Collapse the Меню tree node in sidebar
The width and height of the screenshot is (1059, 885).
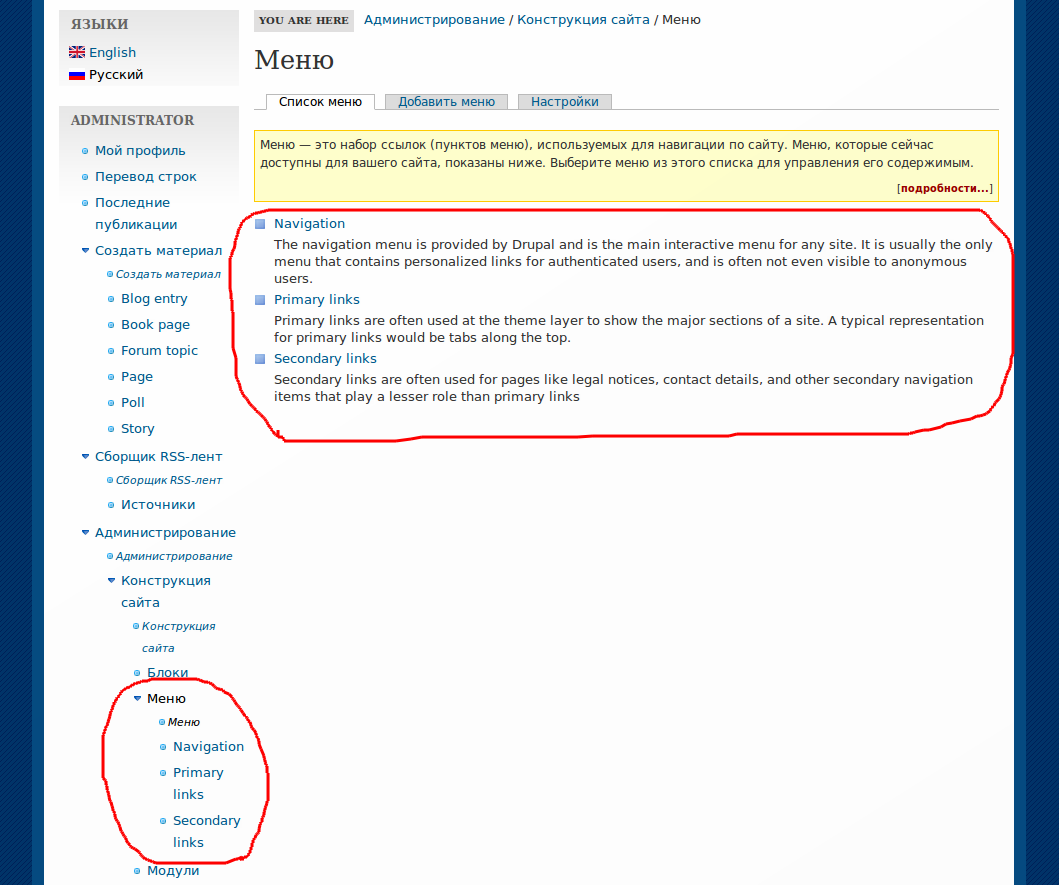(x=137, y=697)
